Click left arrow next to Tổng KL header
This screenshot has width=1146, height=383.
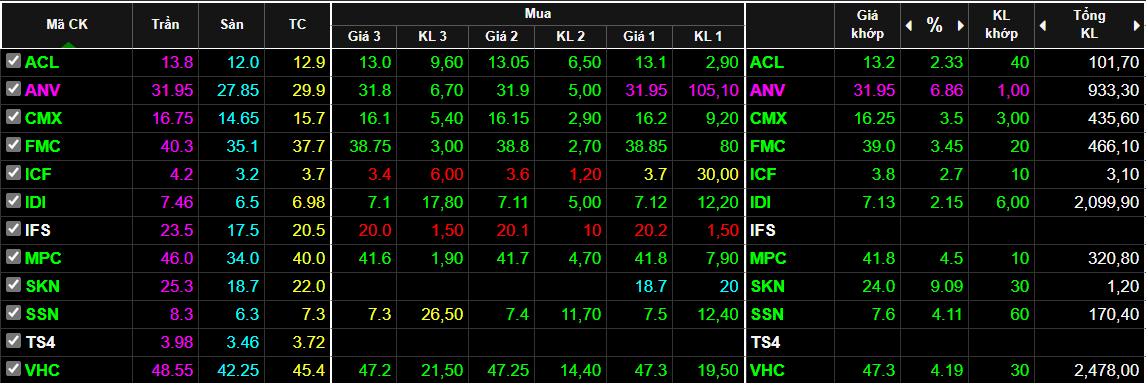pyautogui.click(x=1043, y=26)
